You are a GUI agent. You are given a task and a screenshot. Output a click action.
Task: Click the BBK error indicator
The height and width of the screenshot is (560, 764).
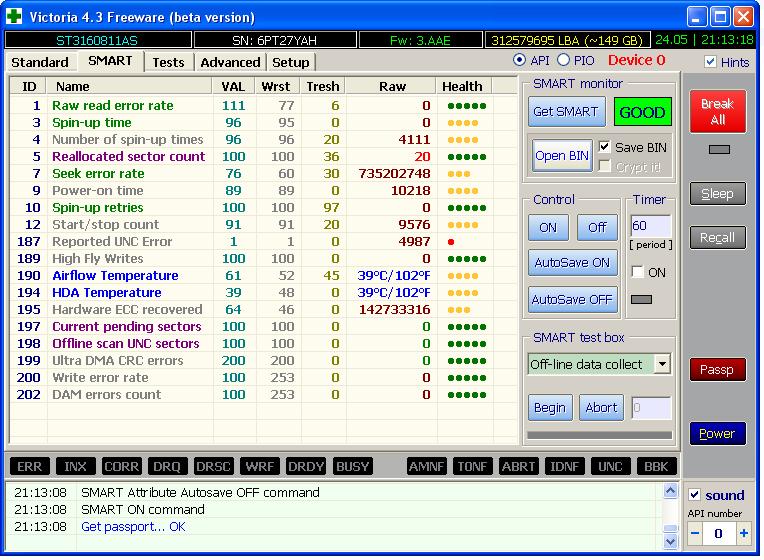pos(656,466)
